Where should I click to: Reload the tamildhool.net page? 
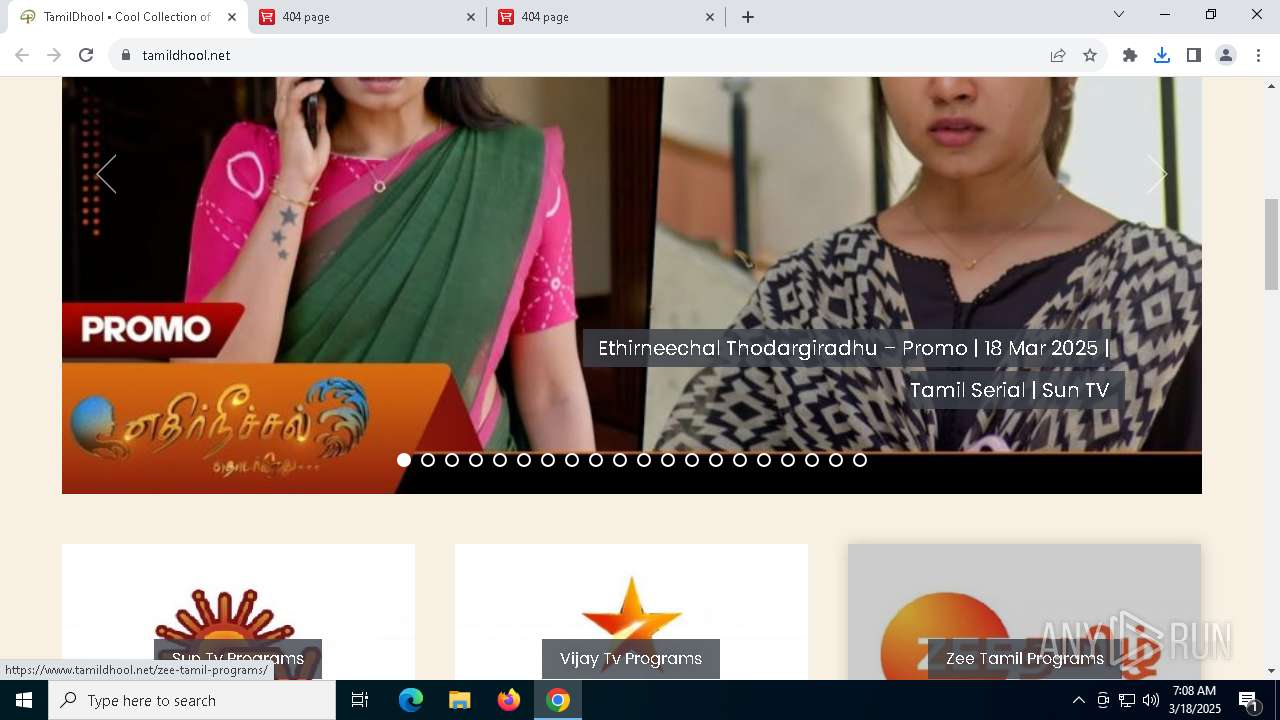pyautogui.click(x=86, y=55)
